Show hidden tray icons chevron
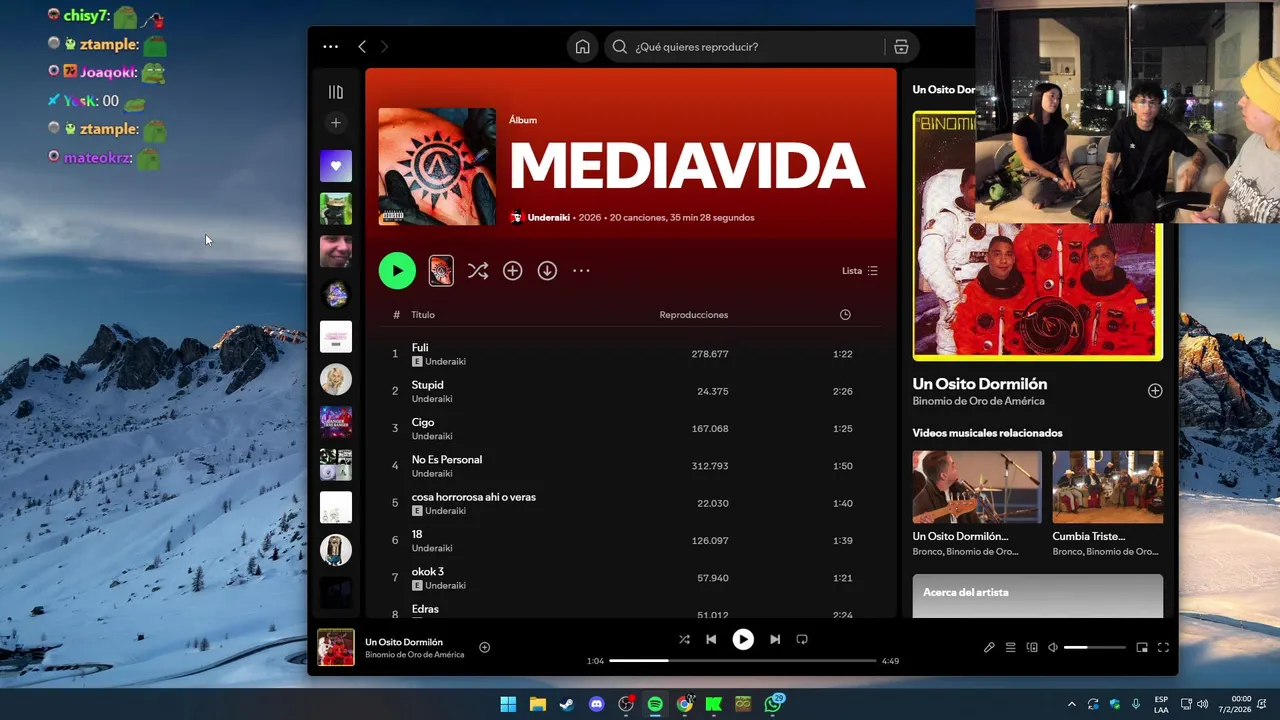This screenshot has height=720, width=1280. (1072, 704)
